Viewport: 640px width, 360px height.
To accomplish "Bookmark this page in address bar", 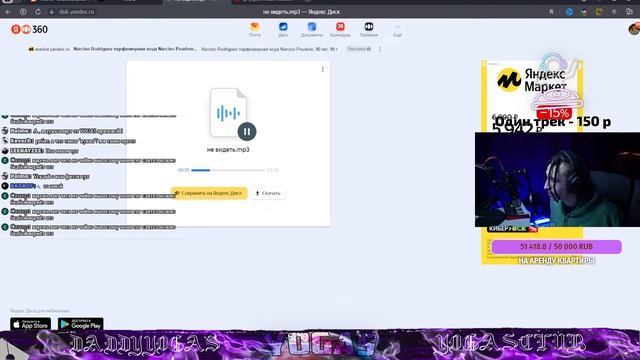I will pyautogui.click(x=551, y=12).
